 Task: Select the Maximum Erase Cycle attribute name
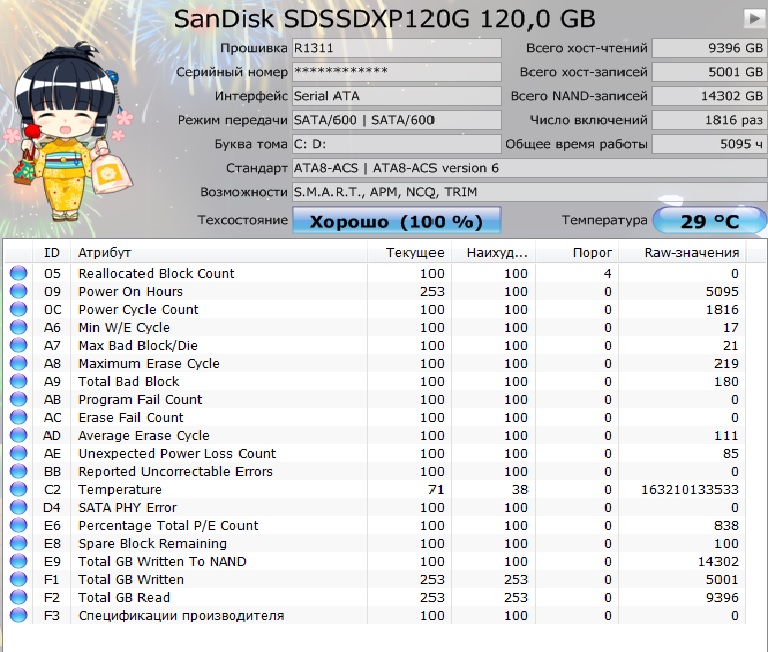pyautogui.click(x=149, y=363)
